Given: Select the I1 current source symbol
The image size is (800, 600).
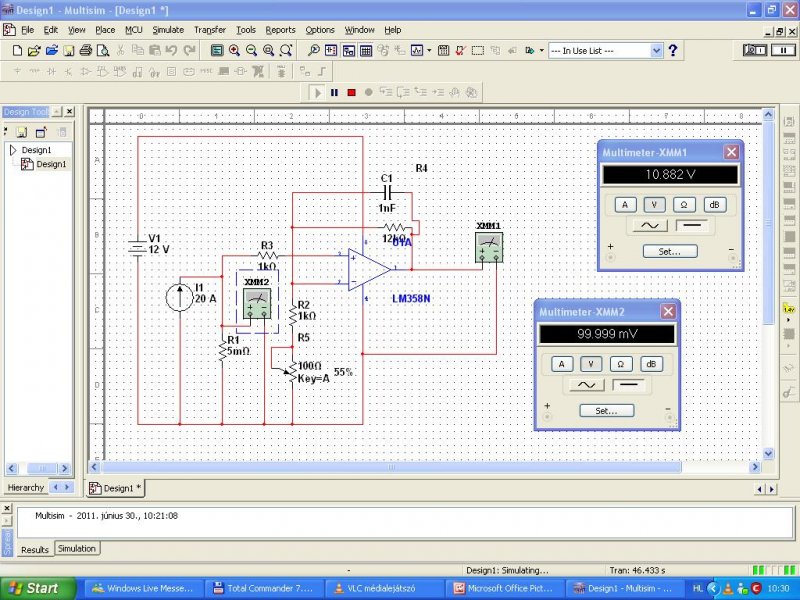Looking at the screenshot, I should (x=180, y=297).
